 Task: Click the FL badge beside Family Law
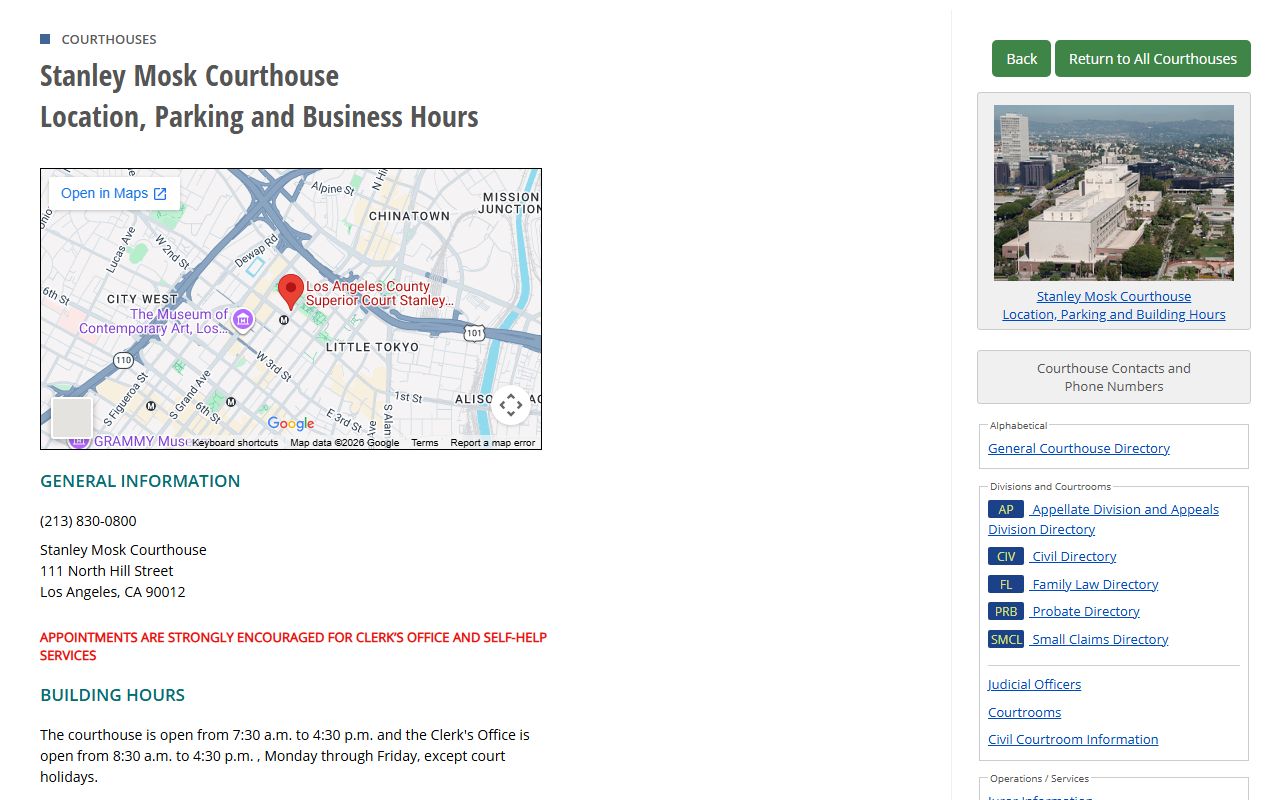click(x=1006, y=584)
